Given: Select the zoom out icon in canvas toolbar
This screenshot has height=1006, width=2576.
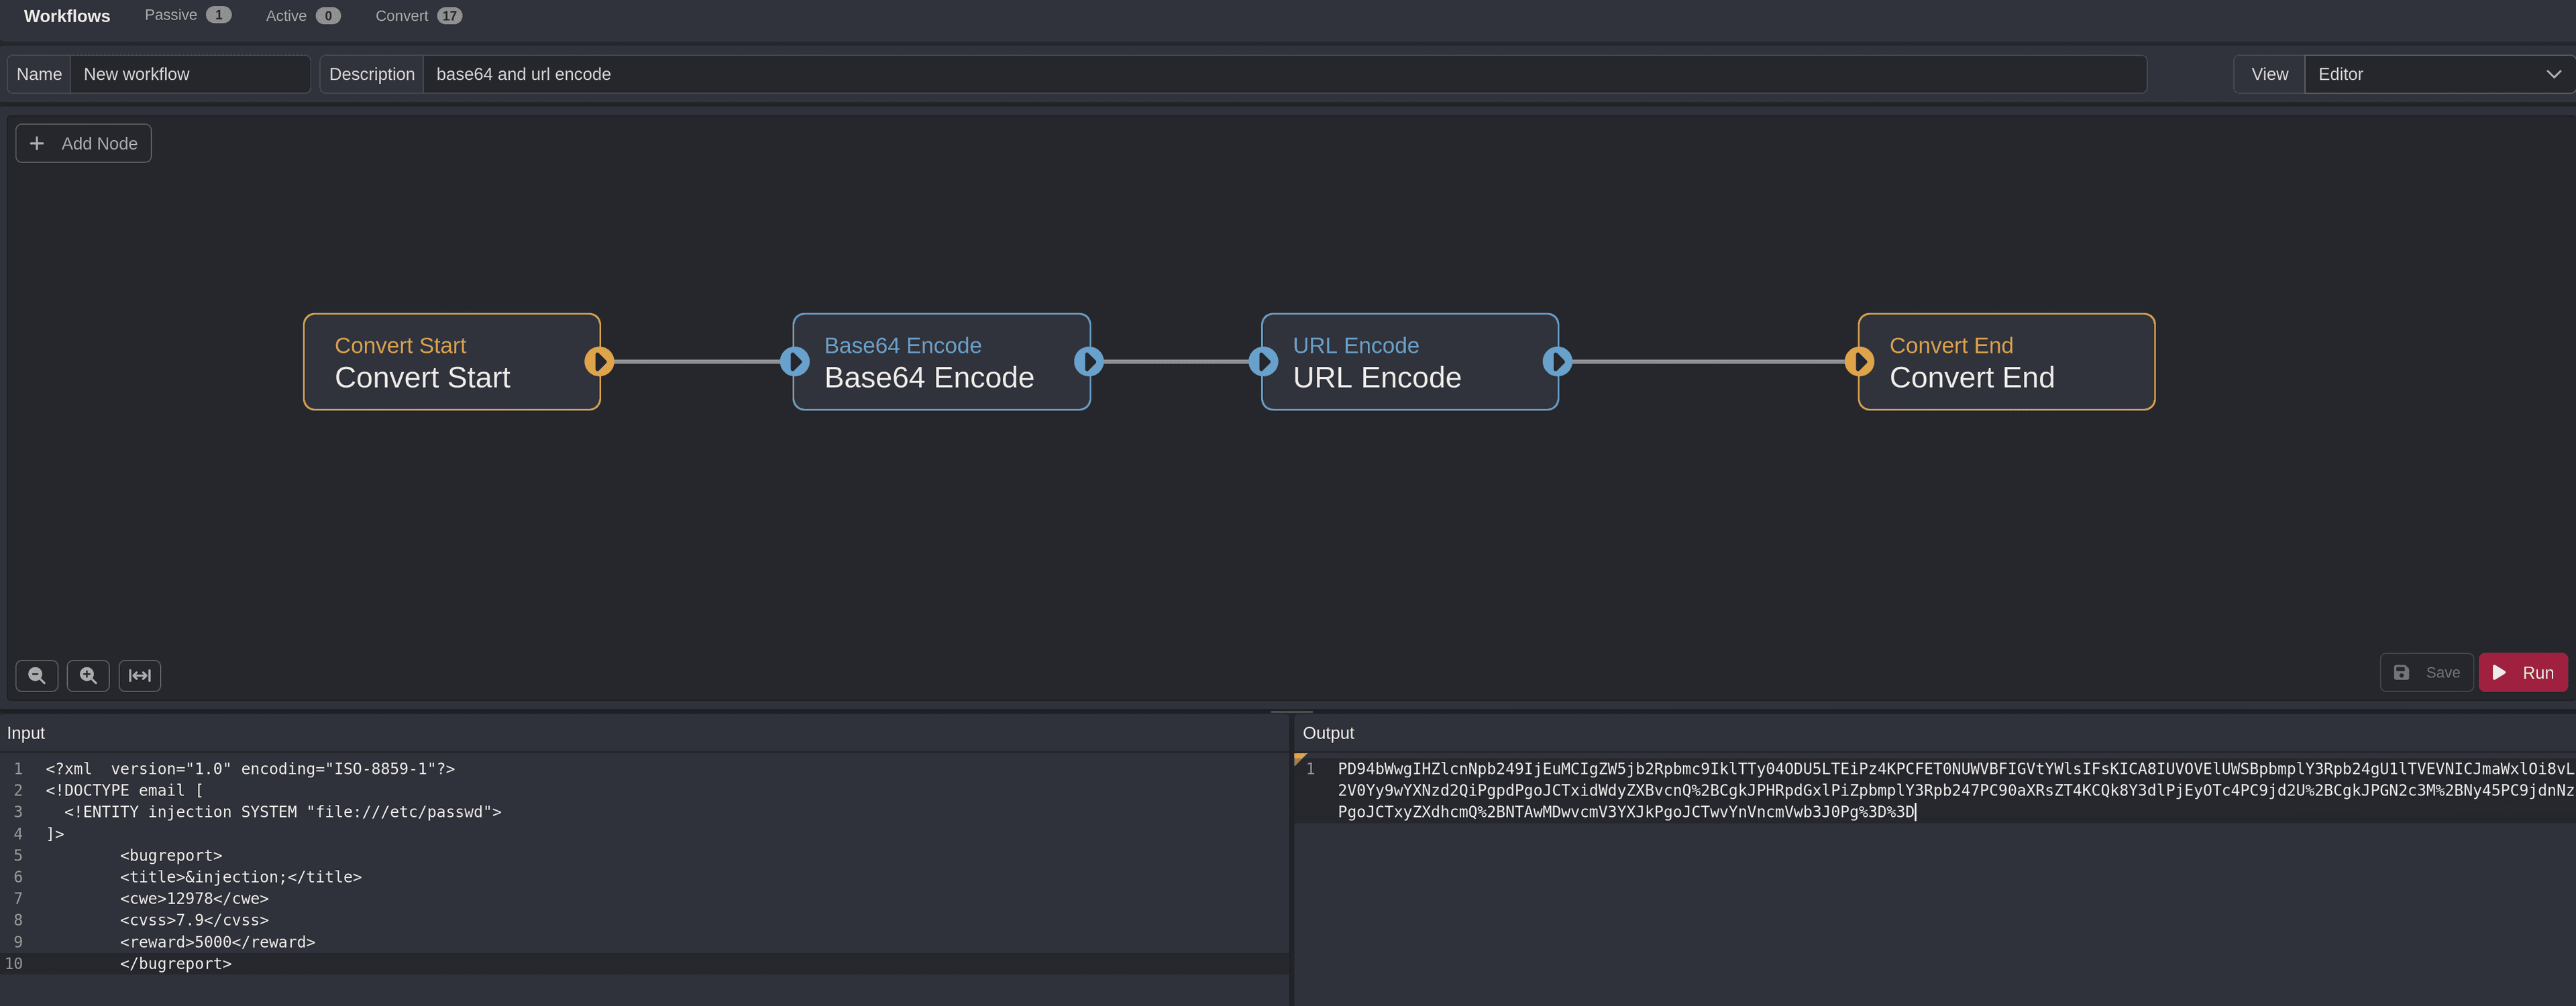Looking at the screenshot, I should (x=36, y=675).
